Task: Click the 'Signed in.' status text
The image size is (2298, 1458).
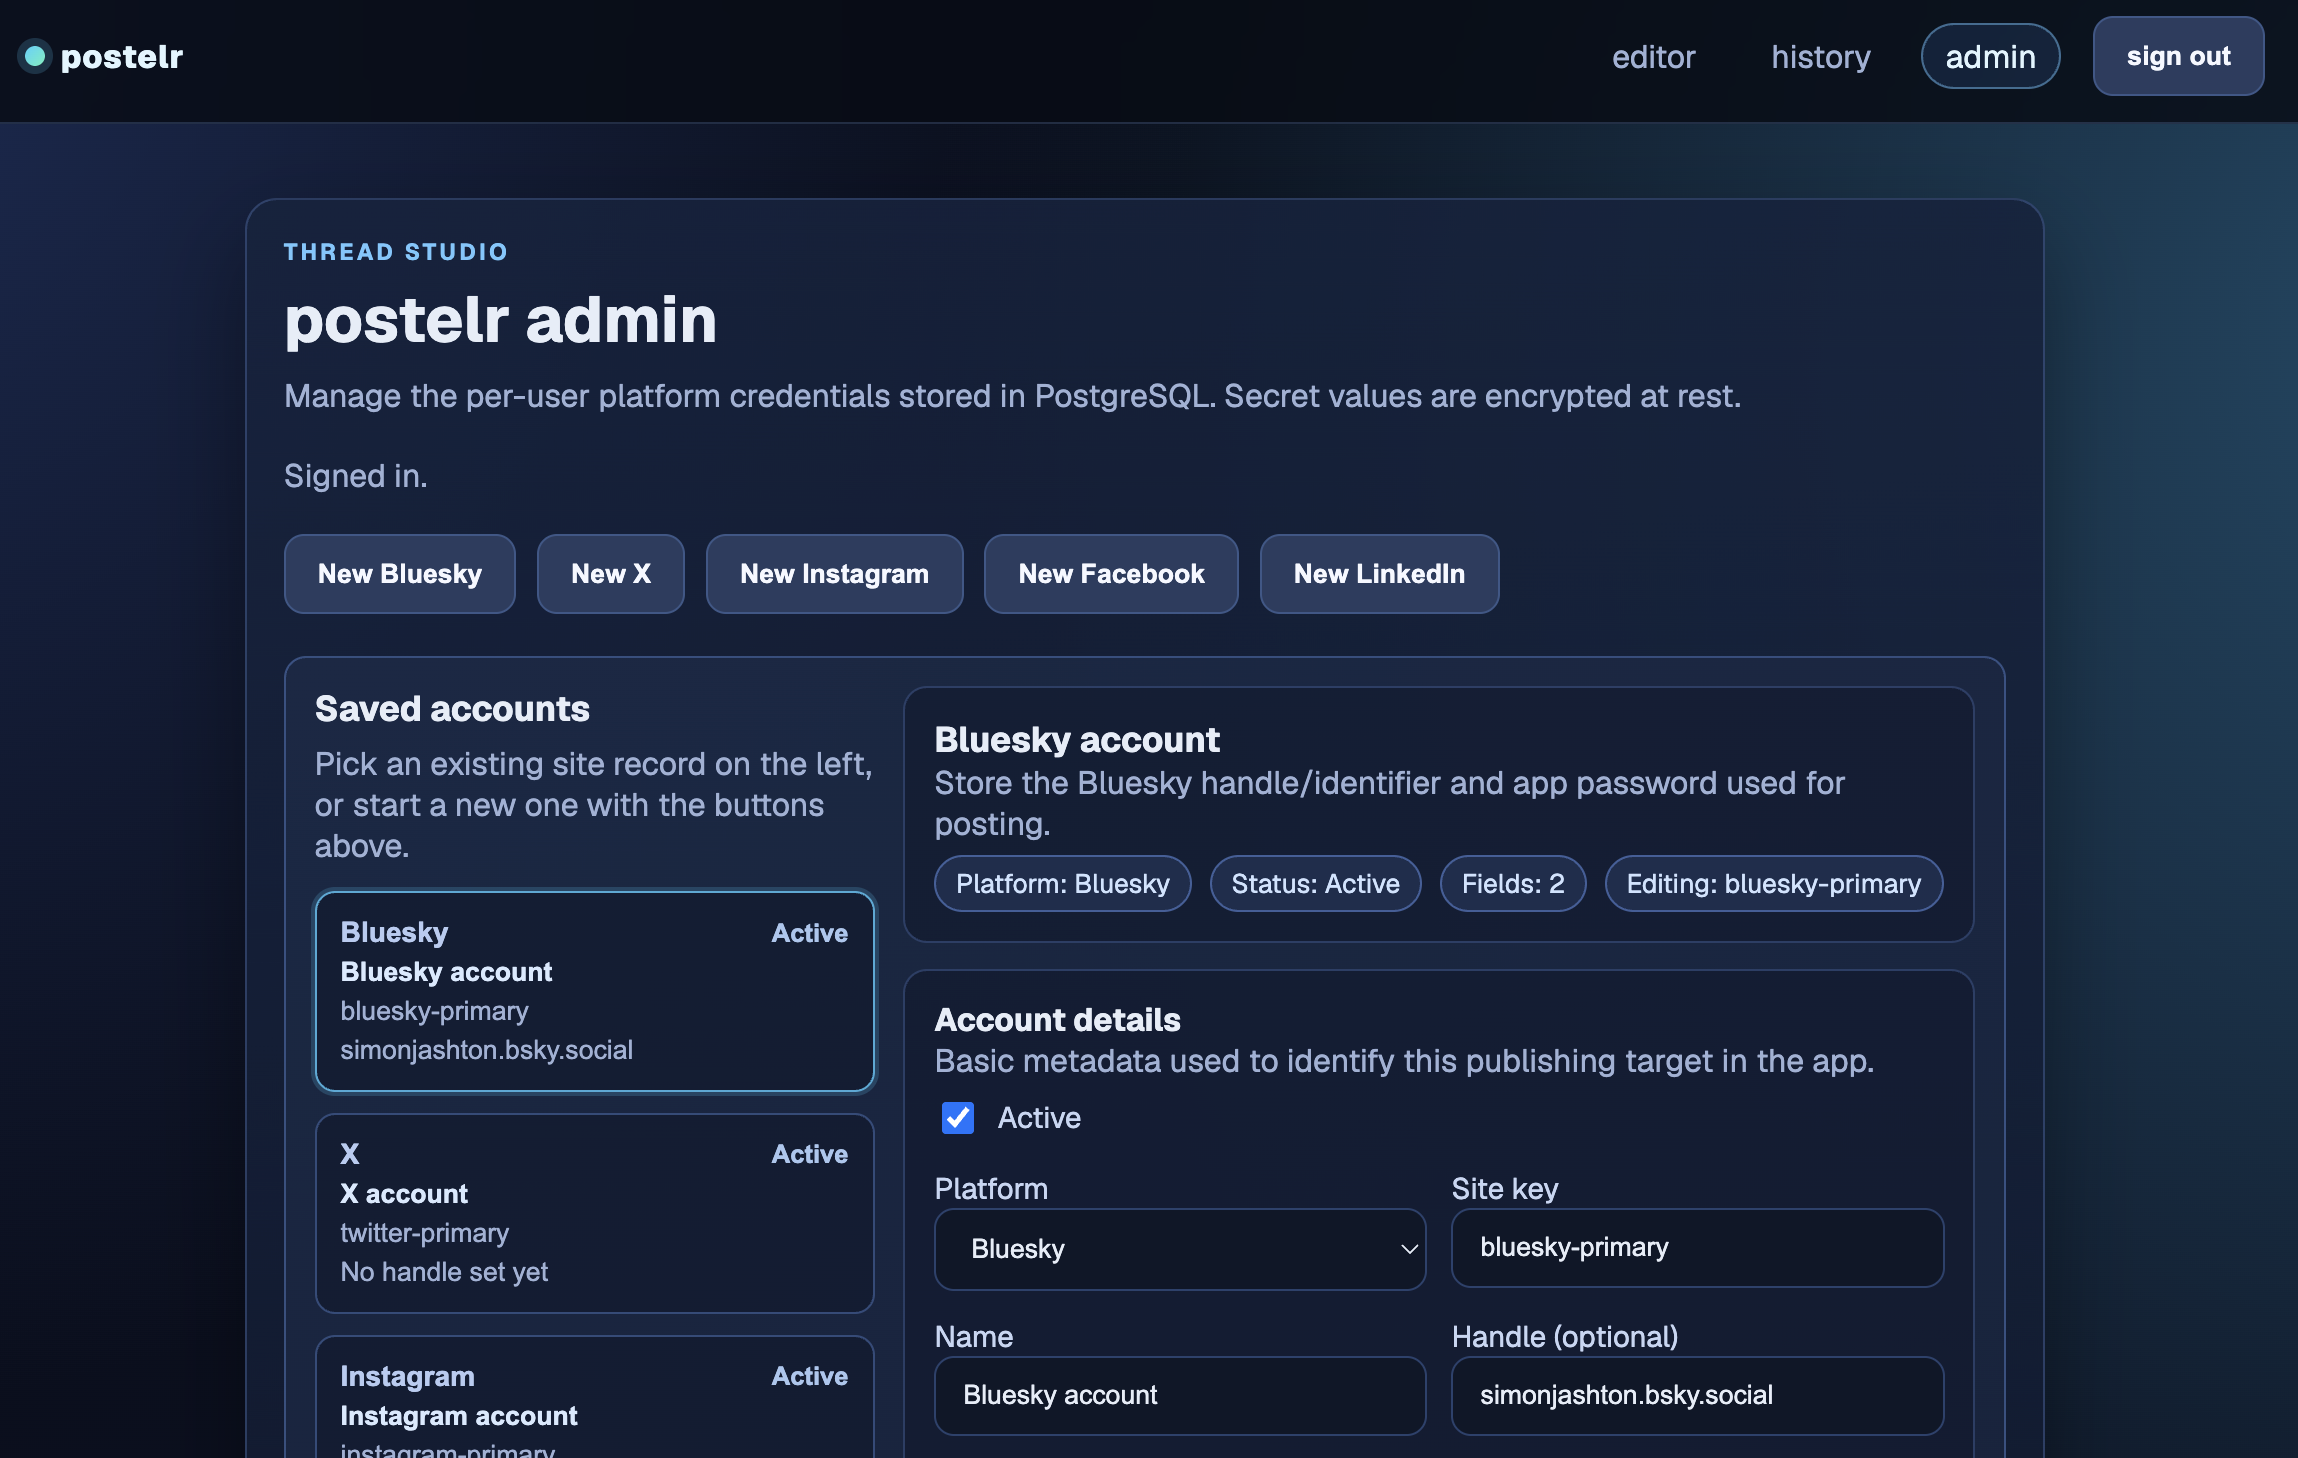Action: click(356, 476)
